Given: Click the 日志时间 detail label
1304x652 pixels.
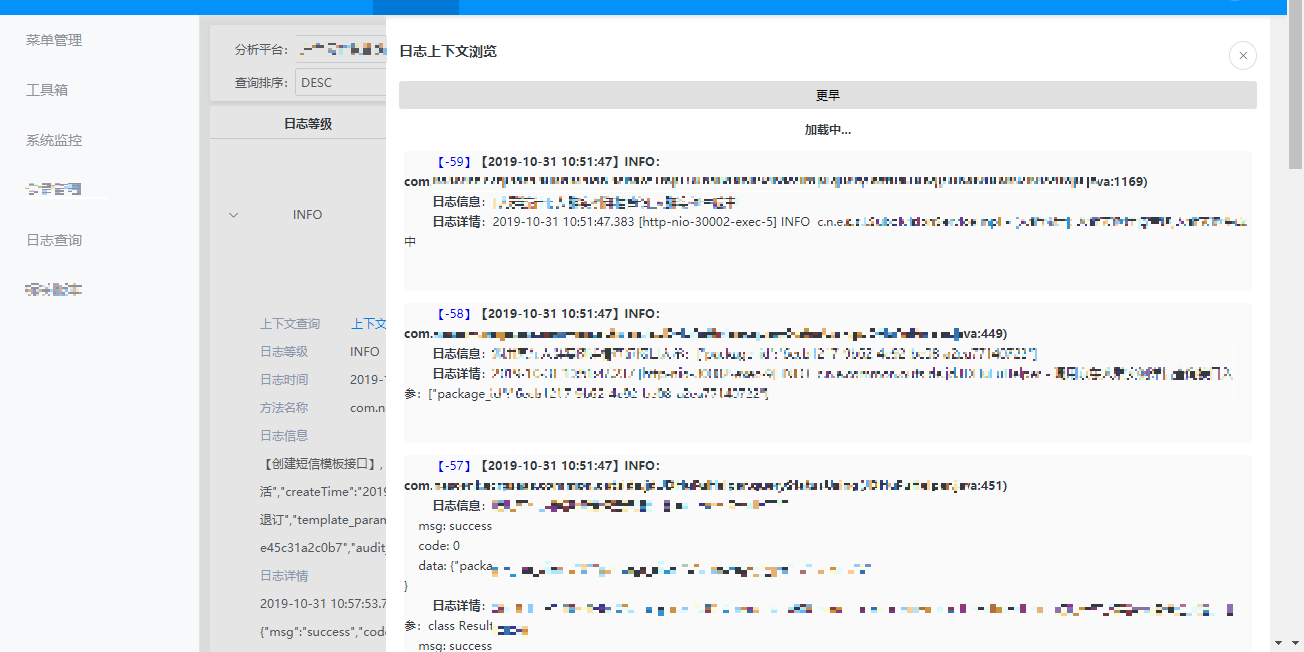Looking at the screenshot, I should pos(284,380).
